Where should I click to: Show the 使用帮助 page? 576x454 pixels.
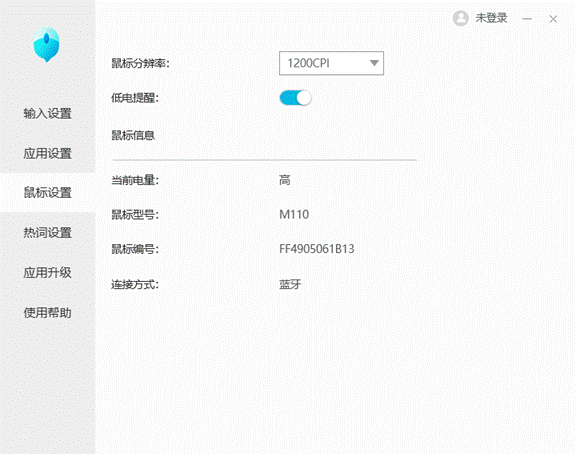tap(47, 313)
